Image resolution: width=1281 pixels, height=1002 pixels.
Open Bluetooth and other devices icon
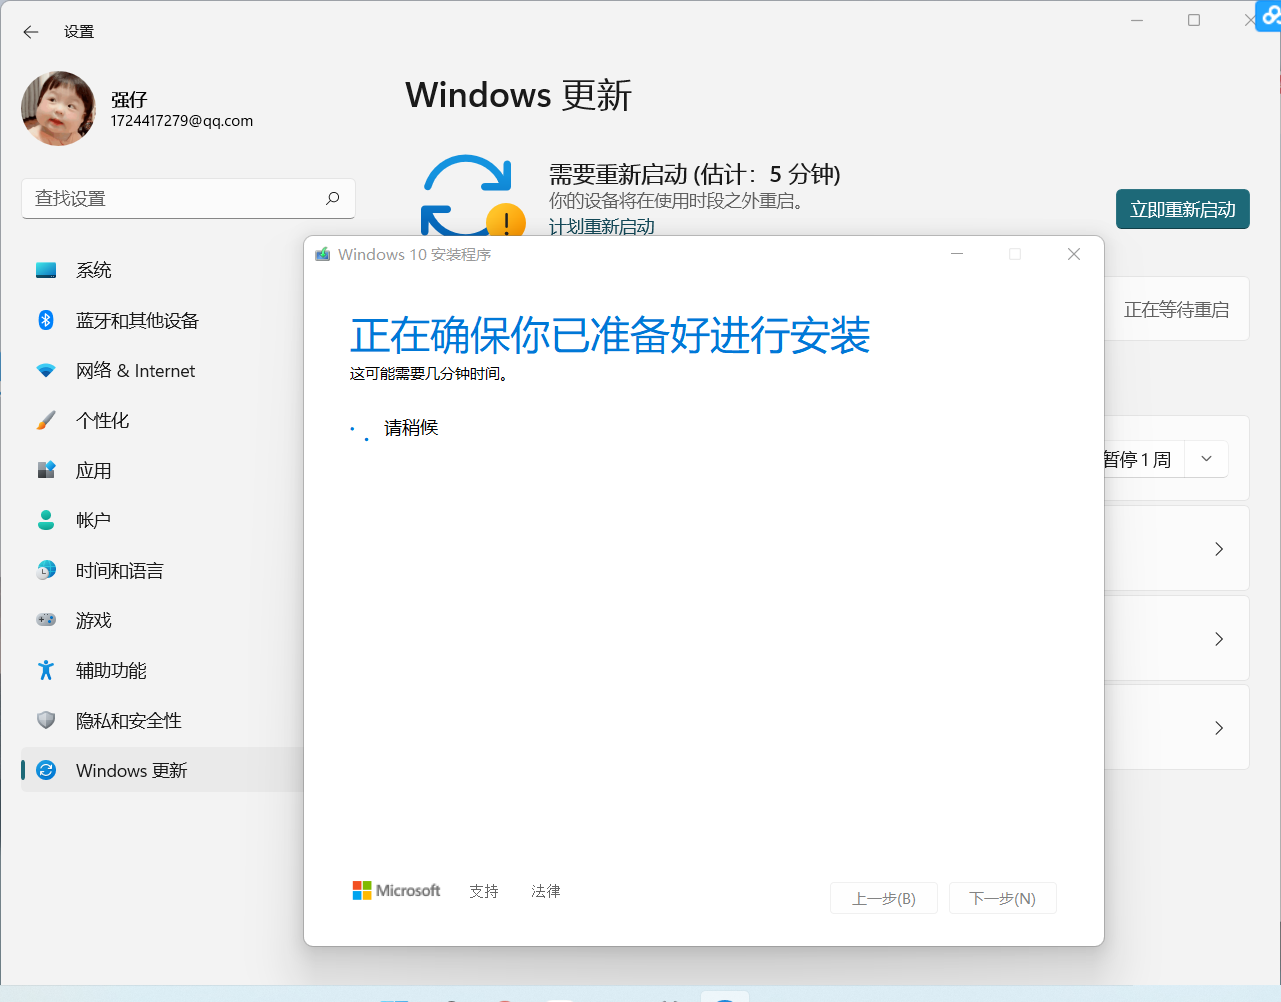tap(46, 320)
